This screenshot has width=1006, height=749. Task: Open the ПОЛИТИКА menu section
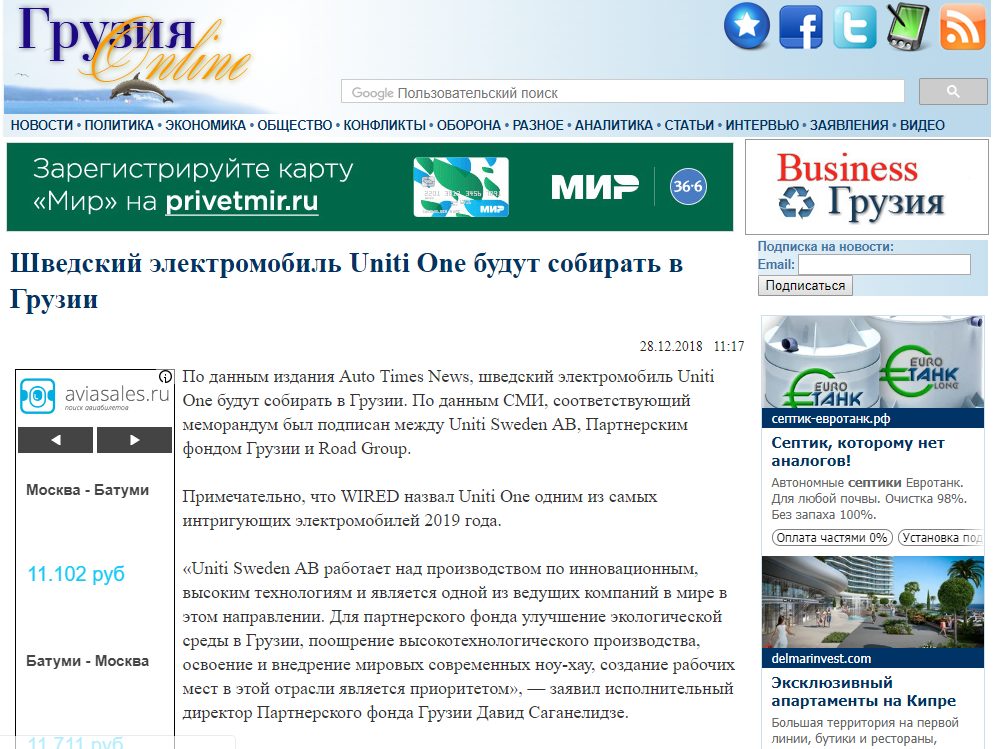pos(119,125)
